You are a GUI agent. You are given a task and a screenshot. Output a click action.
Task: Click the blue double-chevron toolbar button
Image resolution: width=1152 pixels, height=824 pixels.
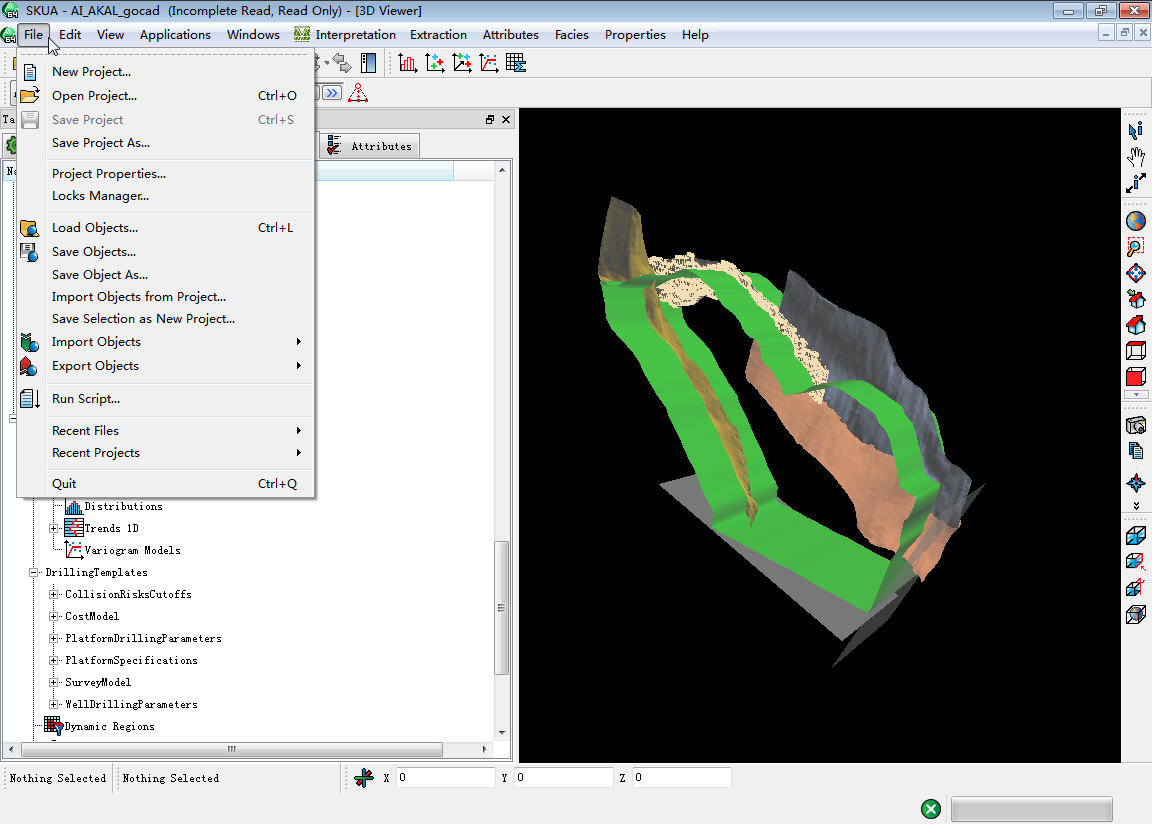pos(333,93)
